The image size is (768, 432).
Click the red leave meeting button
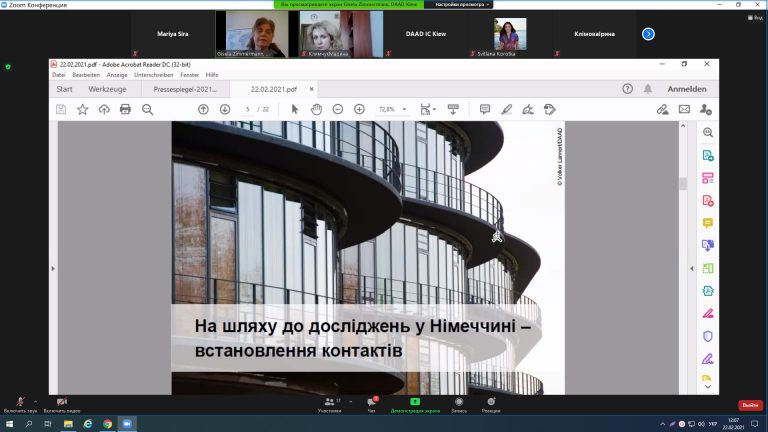[x=749, y=404]
